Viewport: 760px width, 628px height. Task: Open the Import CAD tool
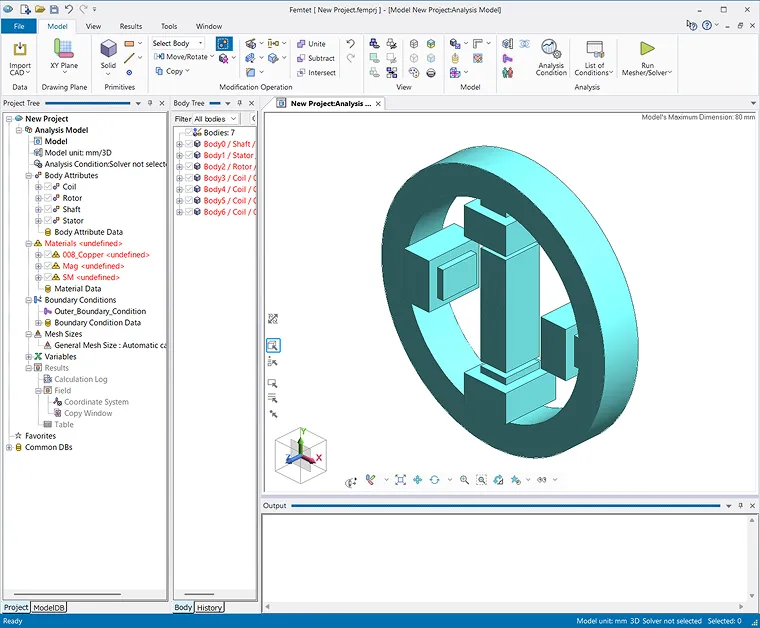(x=20, y=58)
